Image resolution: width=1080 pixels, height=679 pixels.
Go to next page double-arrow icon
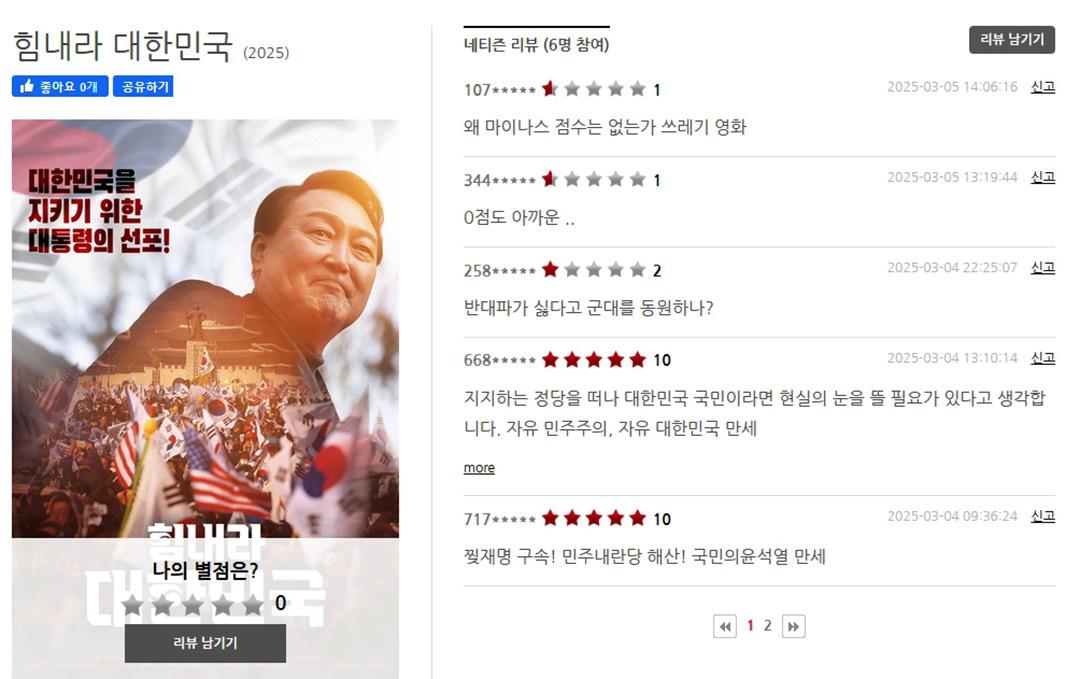pyautogui.click(x=793, y=627)
